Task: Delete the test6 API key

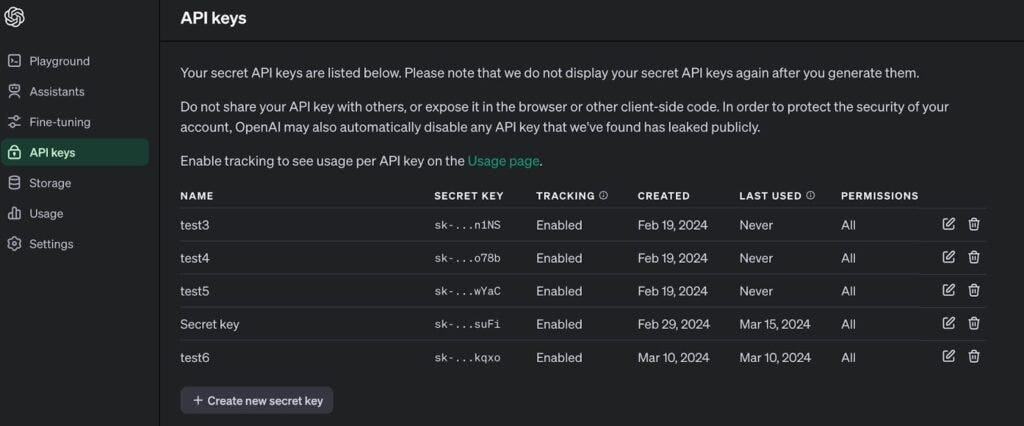Action: [974, 356]
